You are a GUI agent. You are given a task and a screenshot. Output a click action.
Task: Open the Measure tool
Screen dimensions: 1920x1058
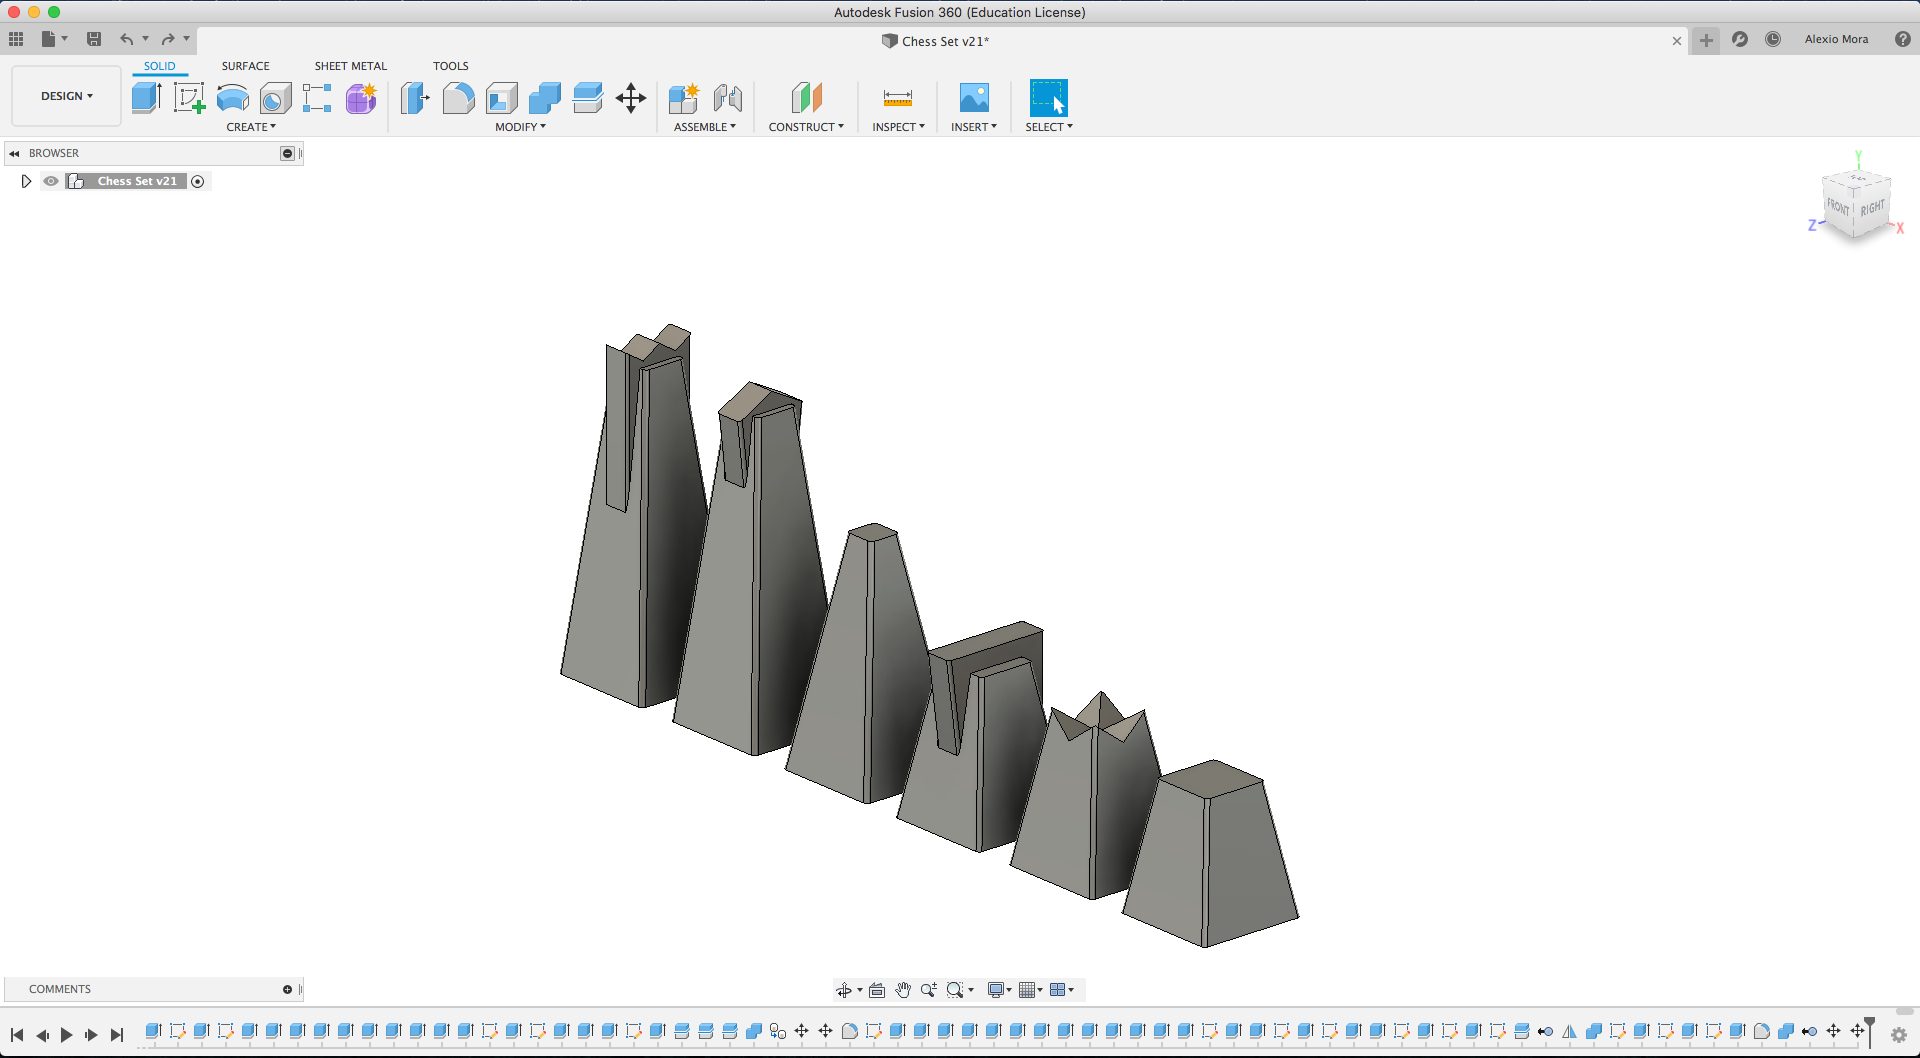click(x=898, y=97)
